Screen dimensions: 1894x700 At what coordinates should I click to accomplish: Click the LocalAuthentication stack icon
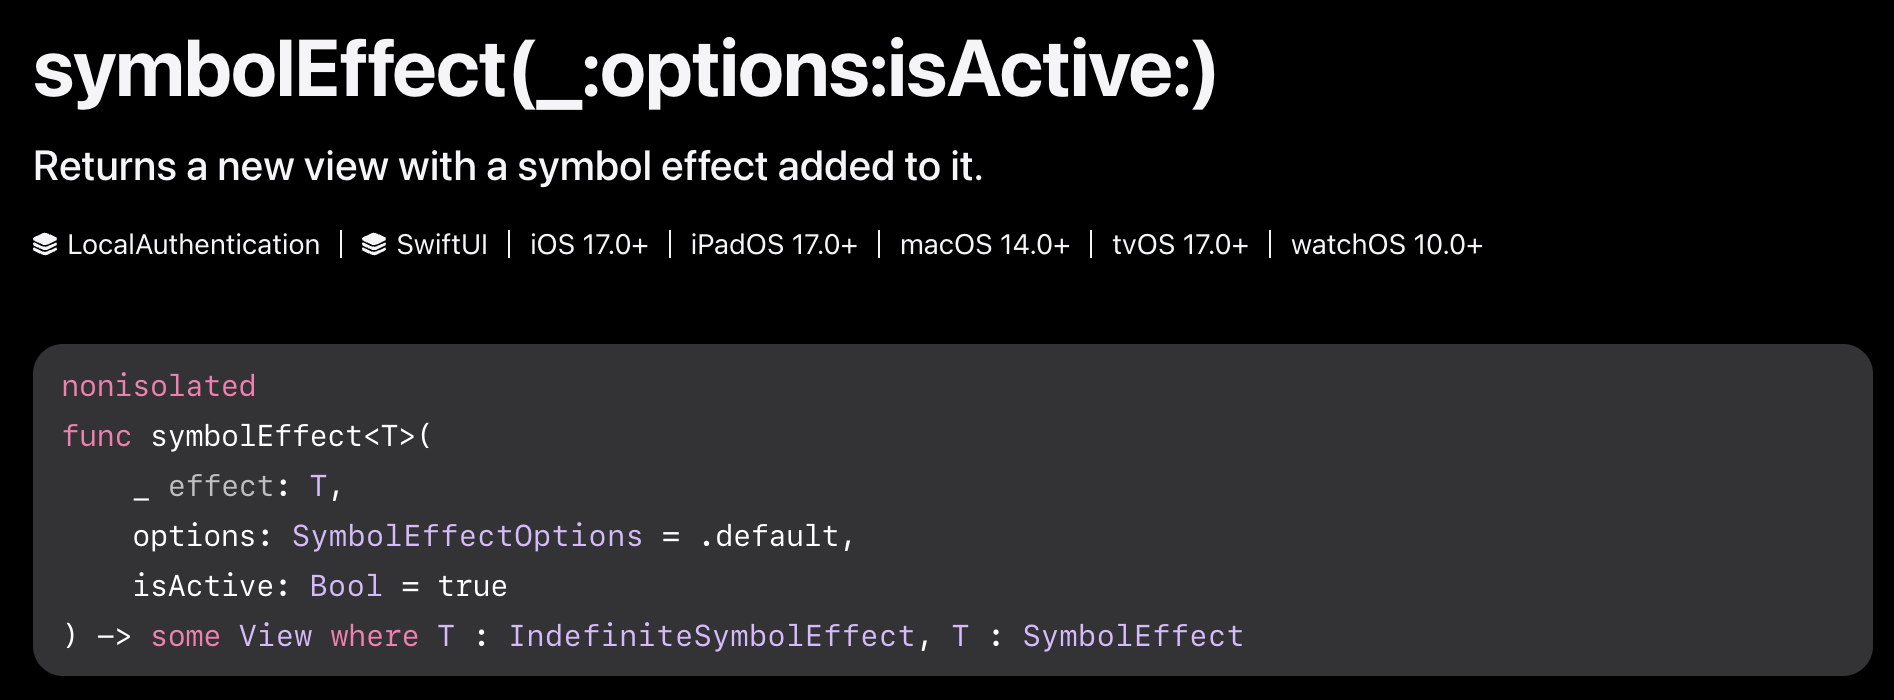pos(45,245)
